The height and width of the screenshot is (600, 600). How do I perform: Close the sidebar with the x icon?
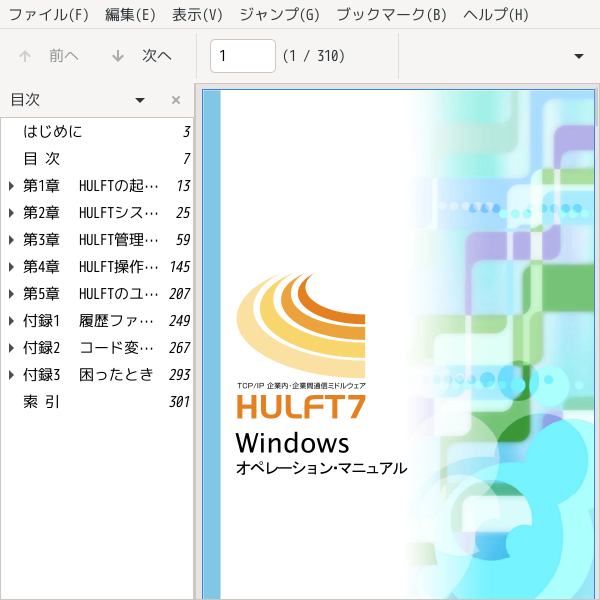[176, 100]
